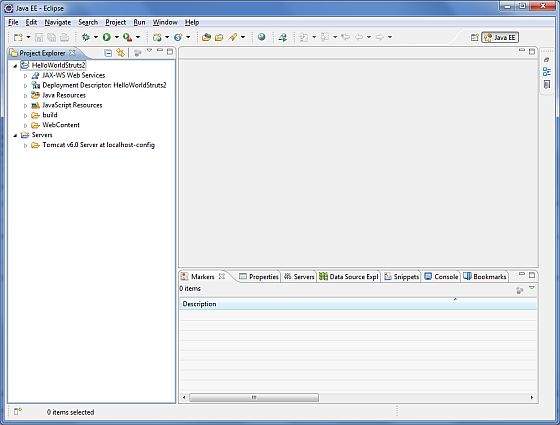Maximize the bottom Markers panel

532,275
